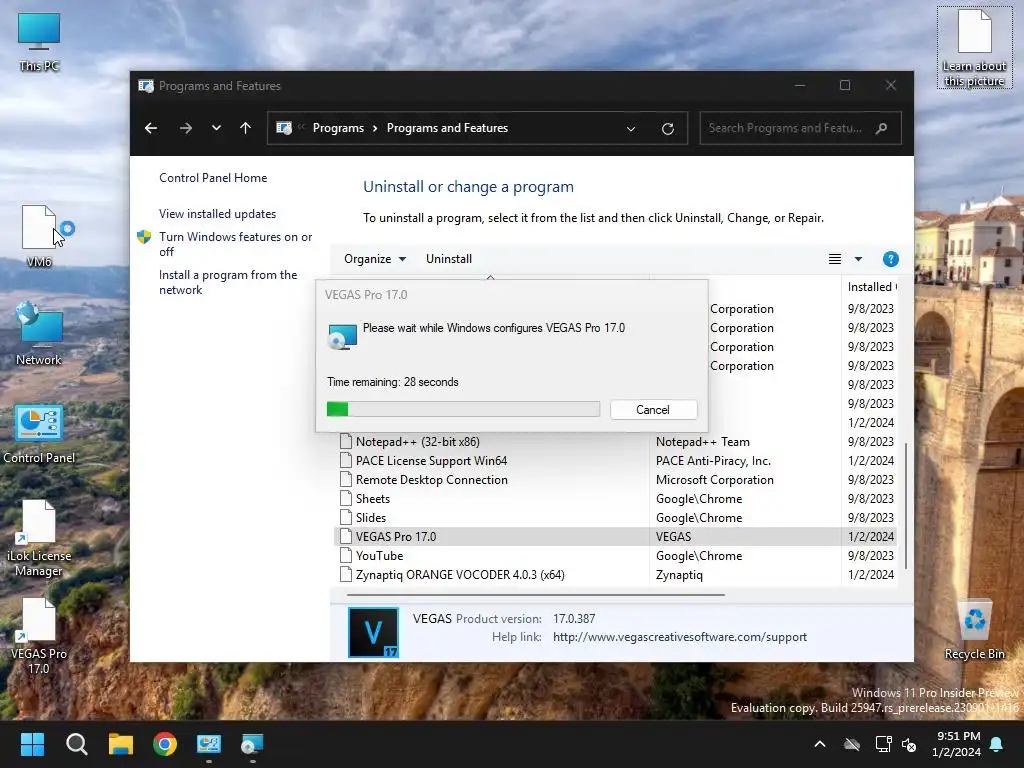
Task: Click Uninstall in the toolbar
Action: (449, 259)
